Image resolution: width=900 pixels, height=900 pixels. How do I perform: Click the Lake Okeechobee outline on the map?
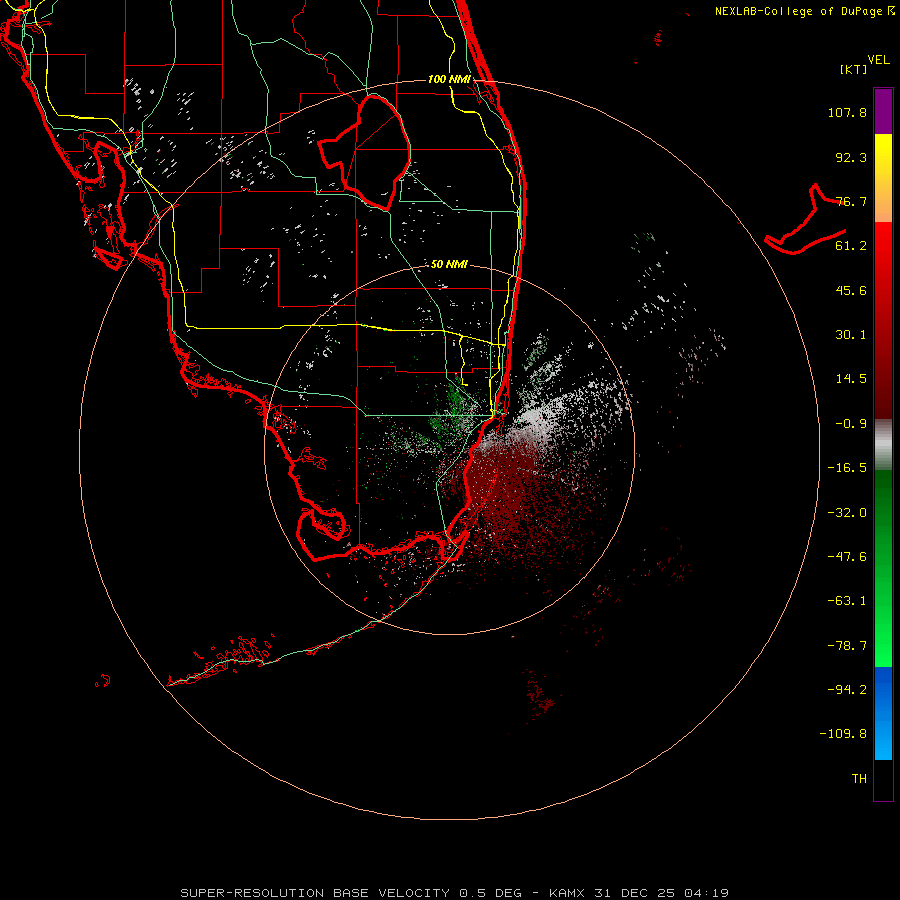click(x=365, y=152)
